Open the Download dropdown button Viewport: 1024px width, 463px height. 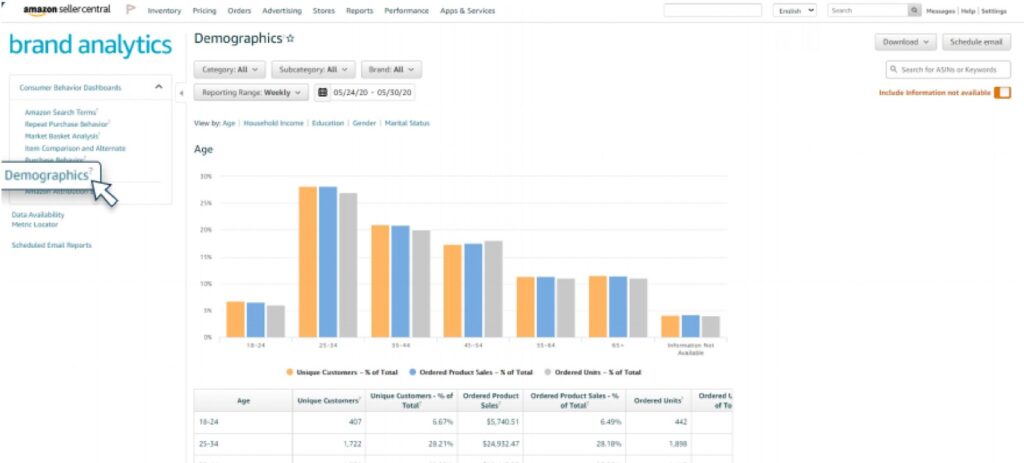[906, 42]
